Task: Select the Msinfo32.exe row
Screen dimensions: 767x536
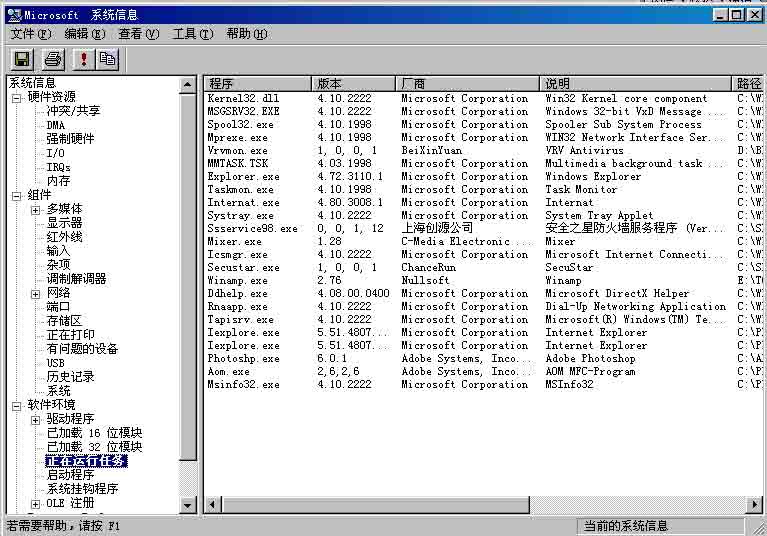Action: (483, 384)
